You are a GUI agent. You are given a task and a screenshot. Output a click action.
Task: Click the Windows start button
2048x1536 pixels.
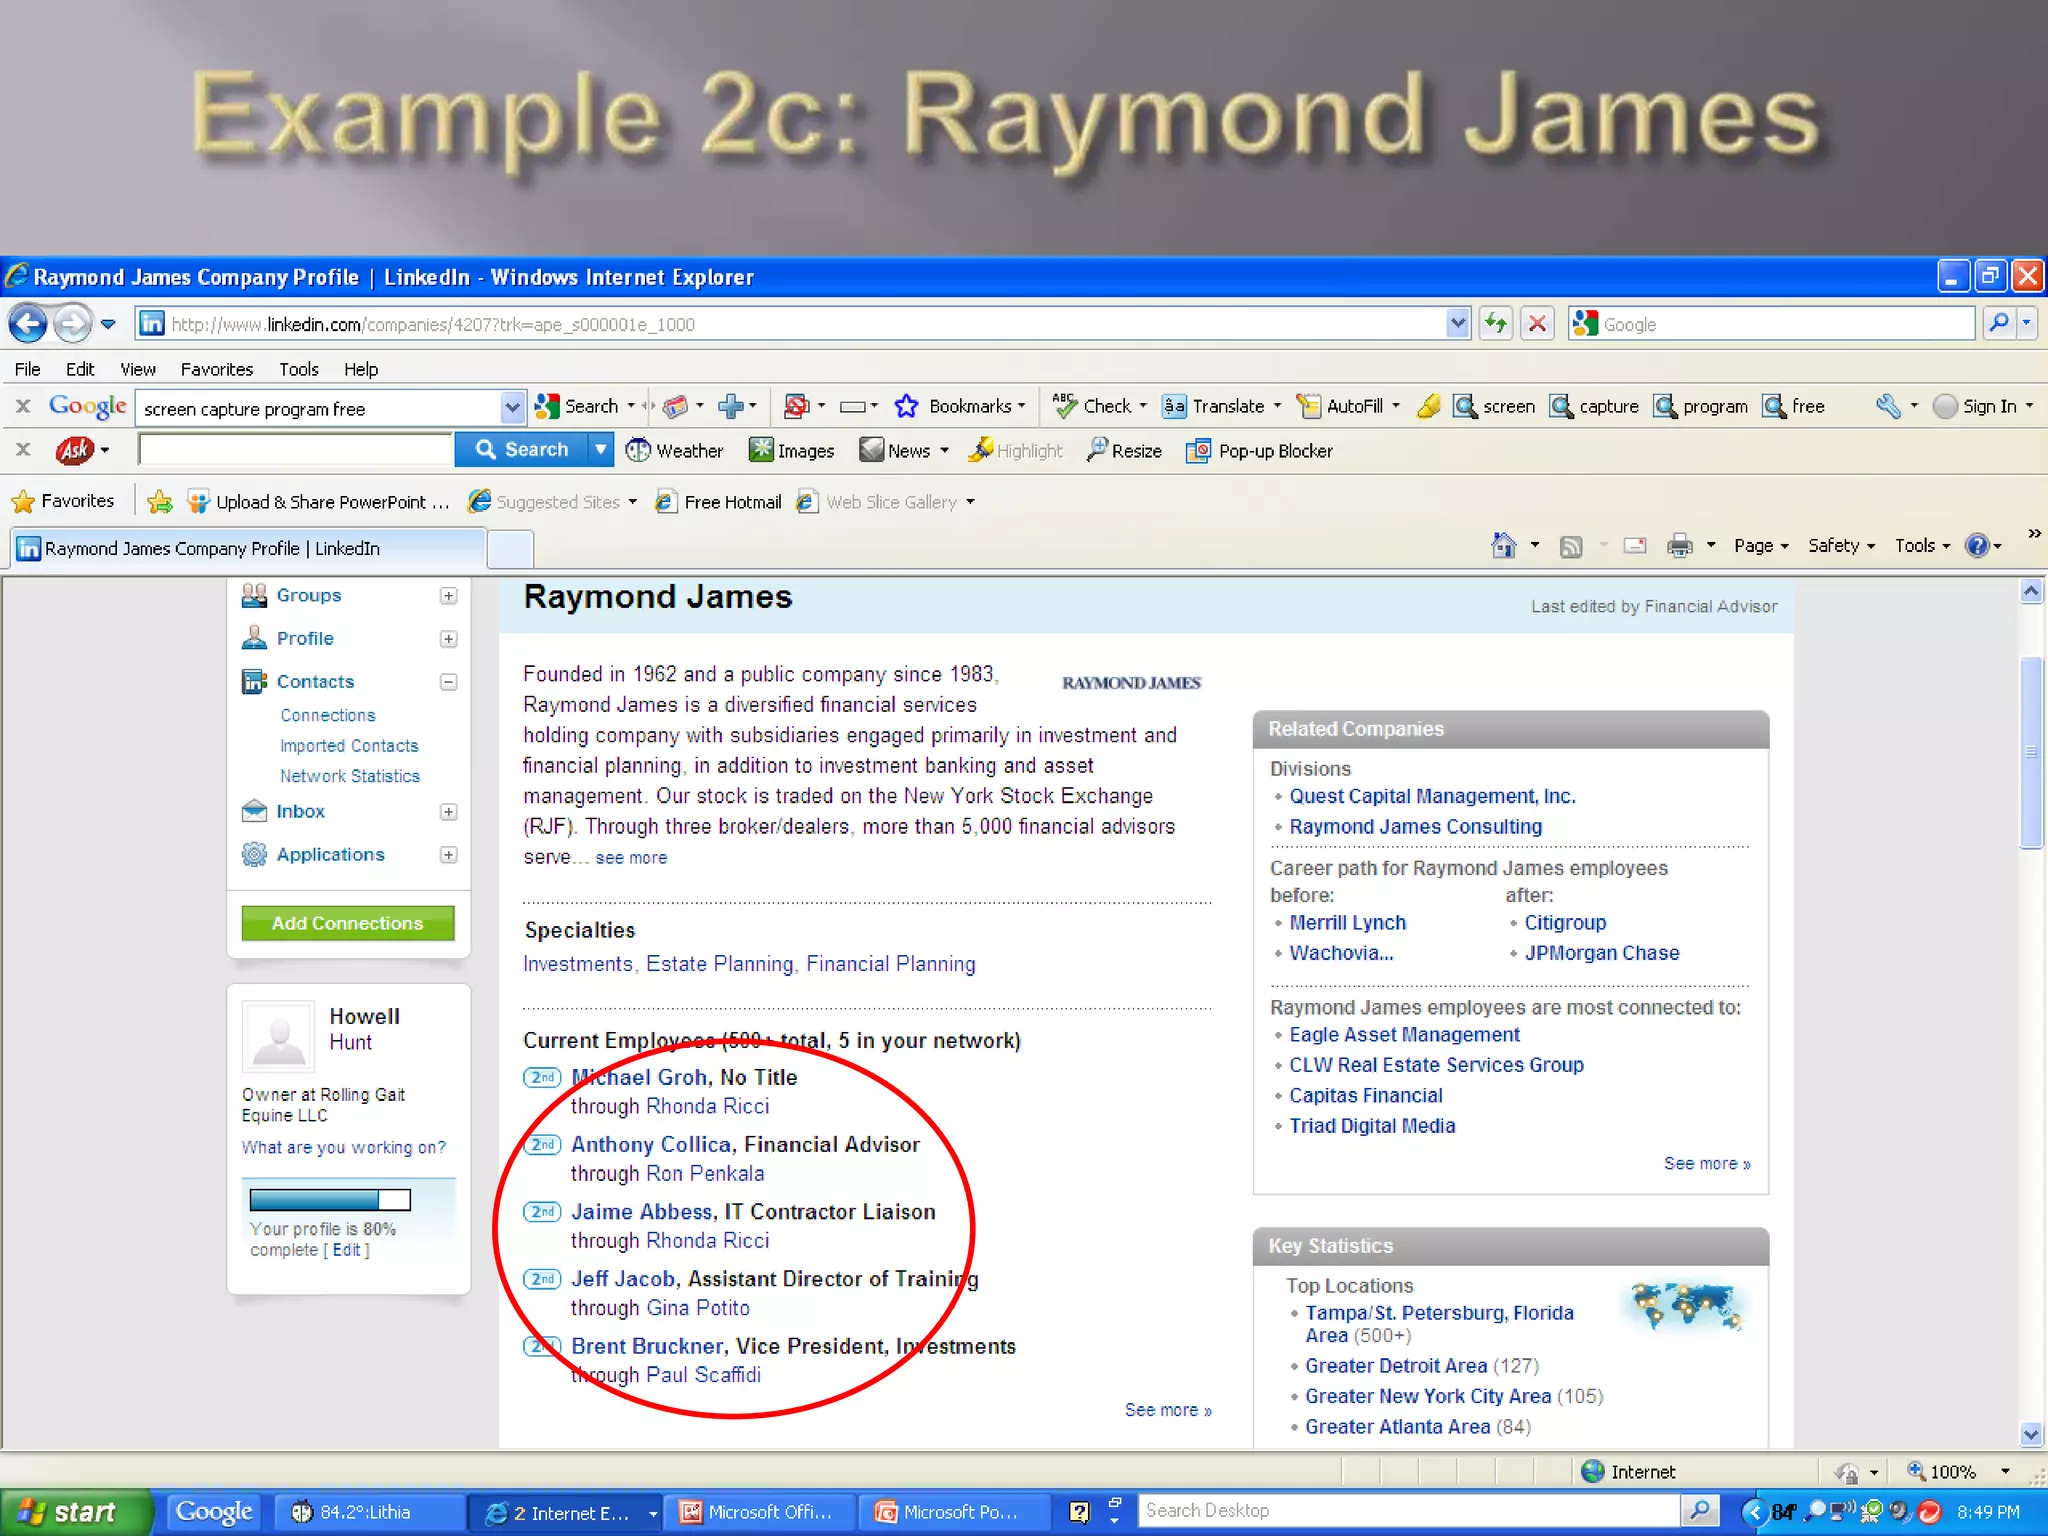75,1511
